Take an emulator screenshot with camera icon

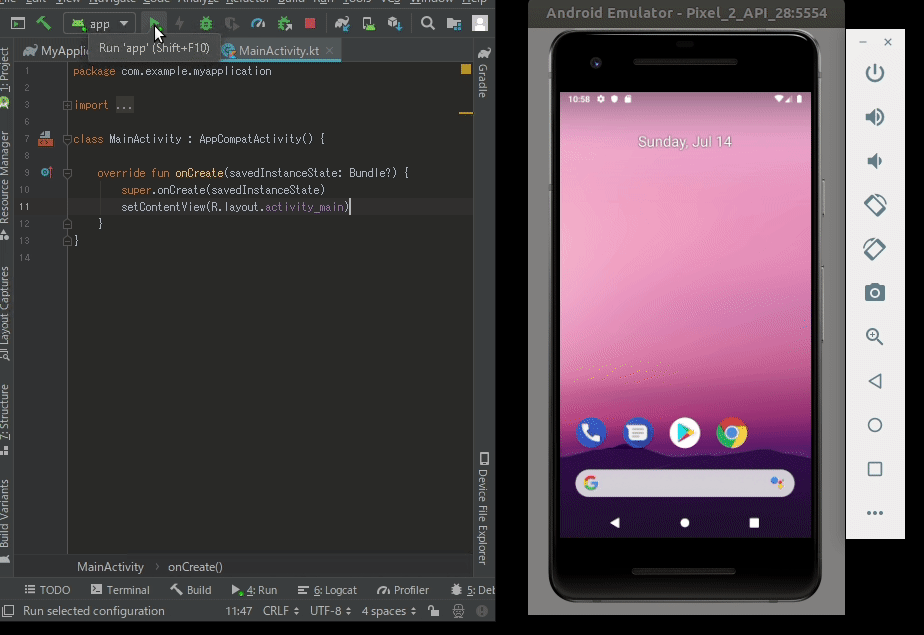pyautogui.click(x=875, y=292)
